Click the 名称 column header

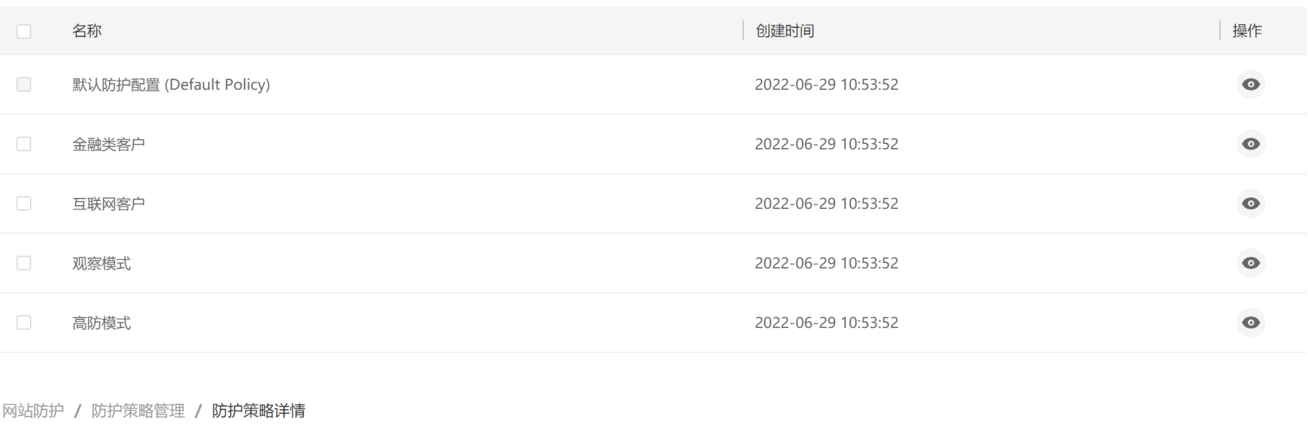[87, 32]
